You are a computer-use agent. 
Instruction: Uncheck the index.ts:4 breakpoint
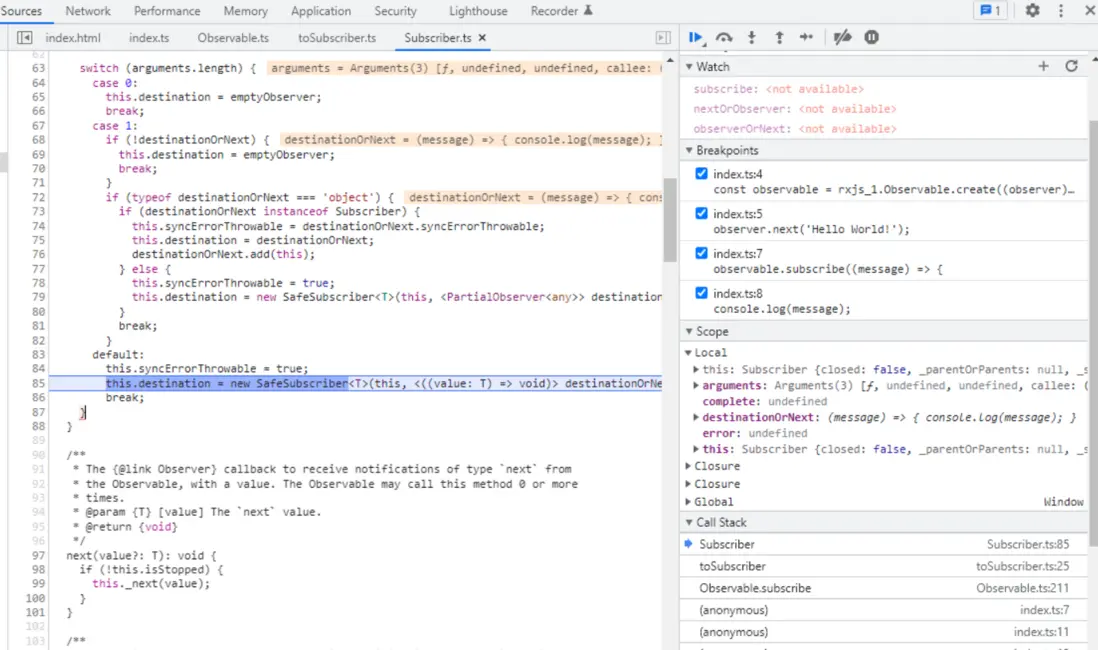701,174
